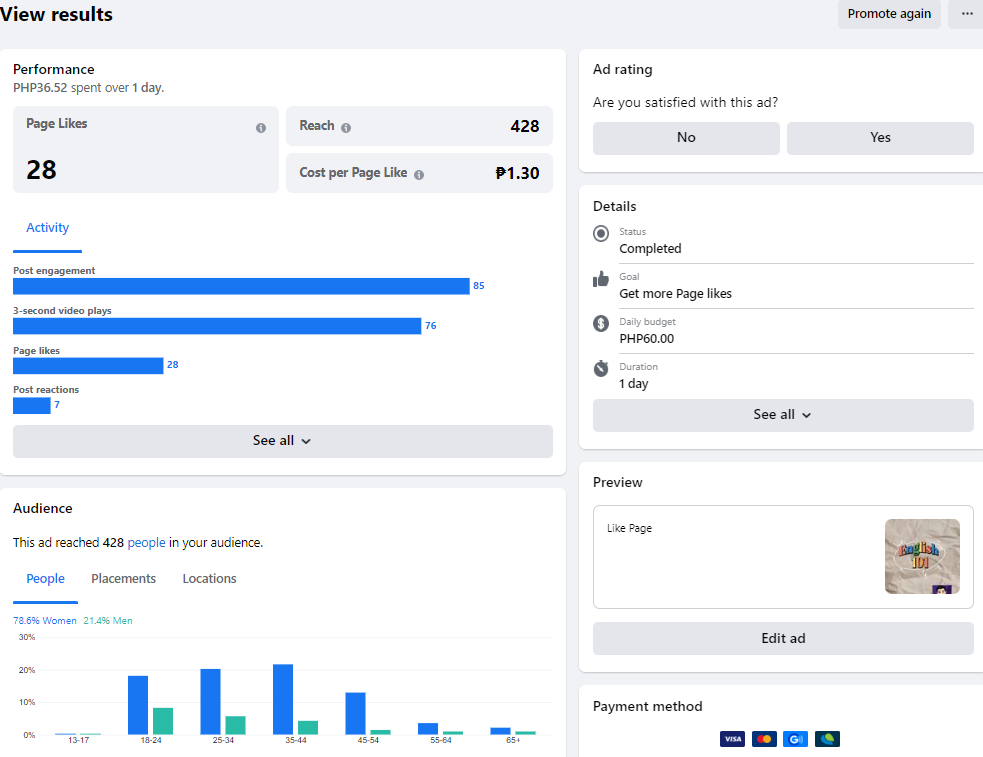Expand See all under Details
Image resolution: width=983 pixels, height=757 pixels.
[x=783, y=415]
